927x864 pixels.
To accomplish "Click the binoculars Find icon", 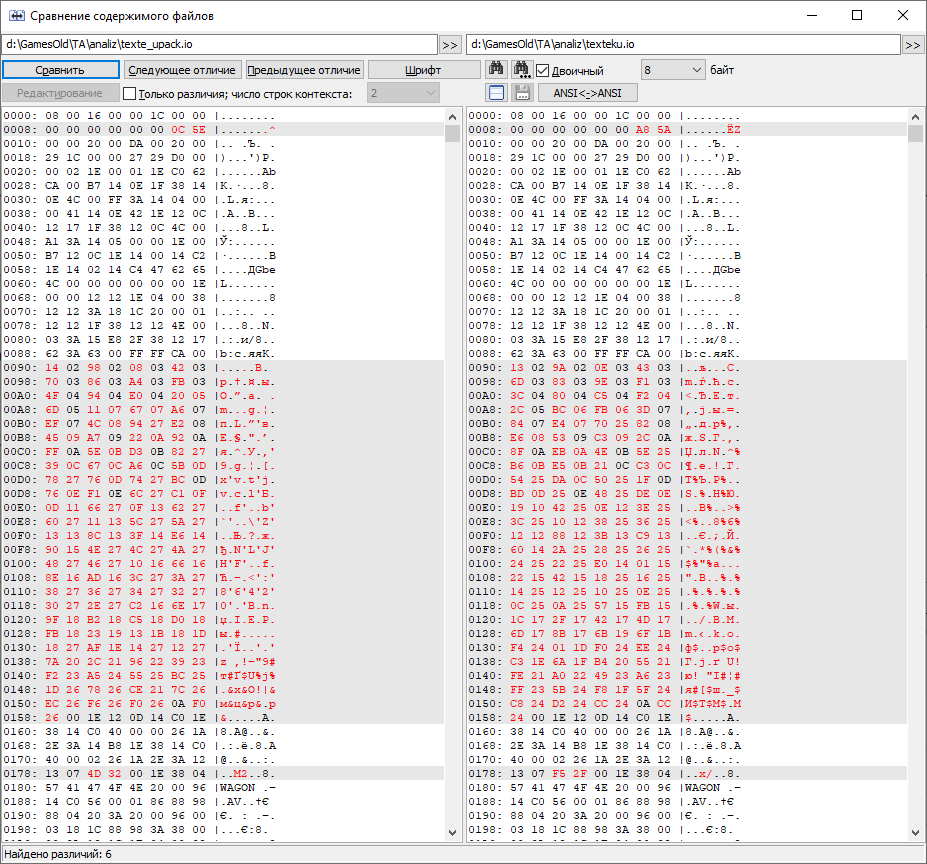I will point(496,70).
